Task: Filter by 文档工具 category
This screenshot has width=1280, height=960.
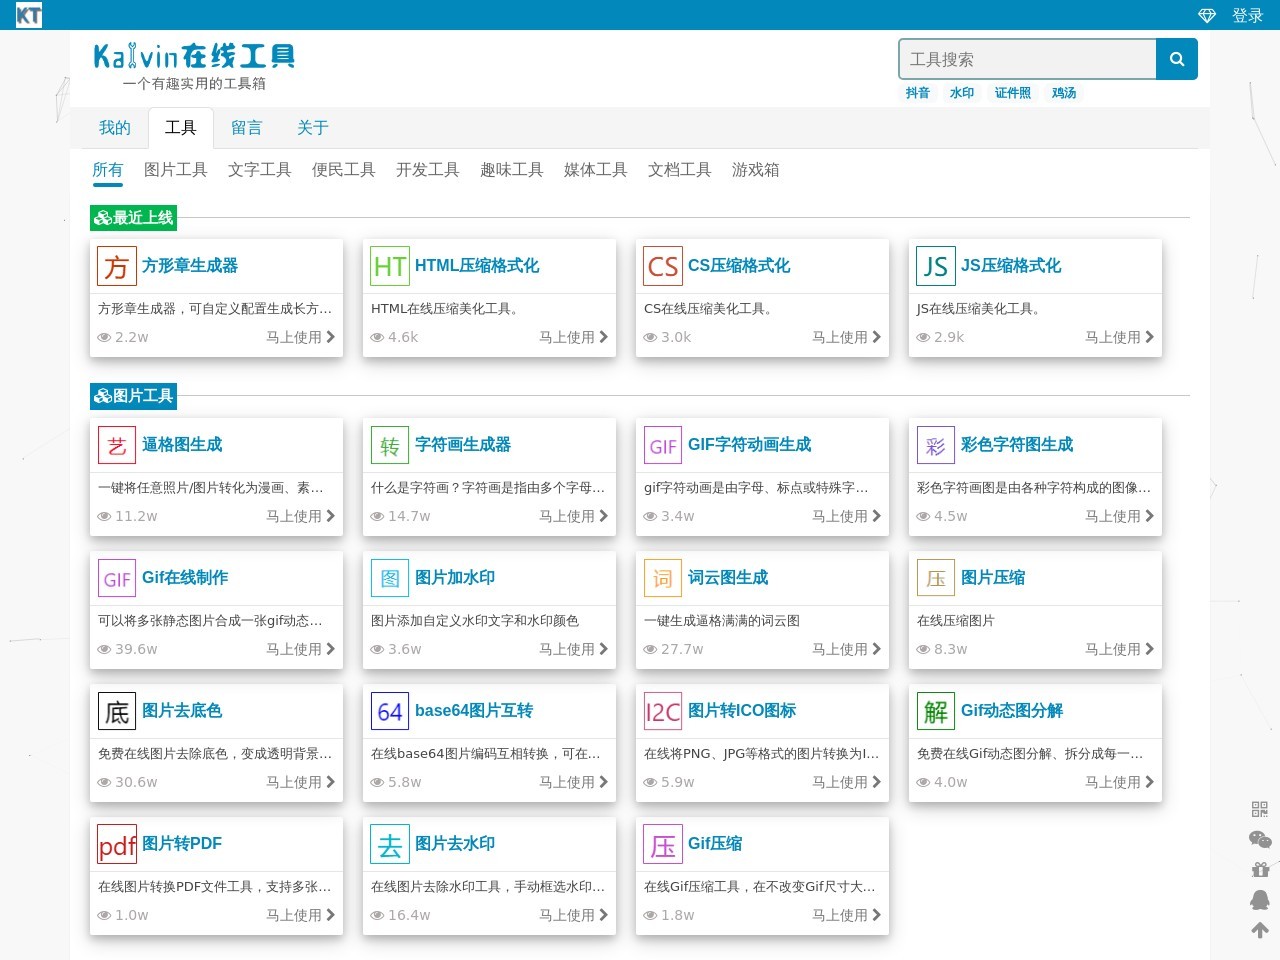Action: click(680, 170)
